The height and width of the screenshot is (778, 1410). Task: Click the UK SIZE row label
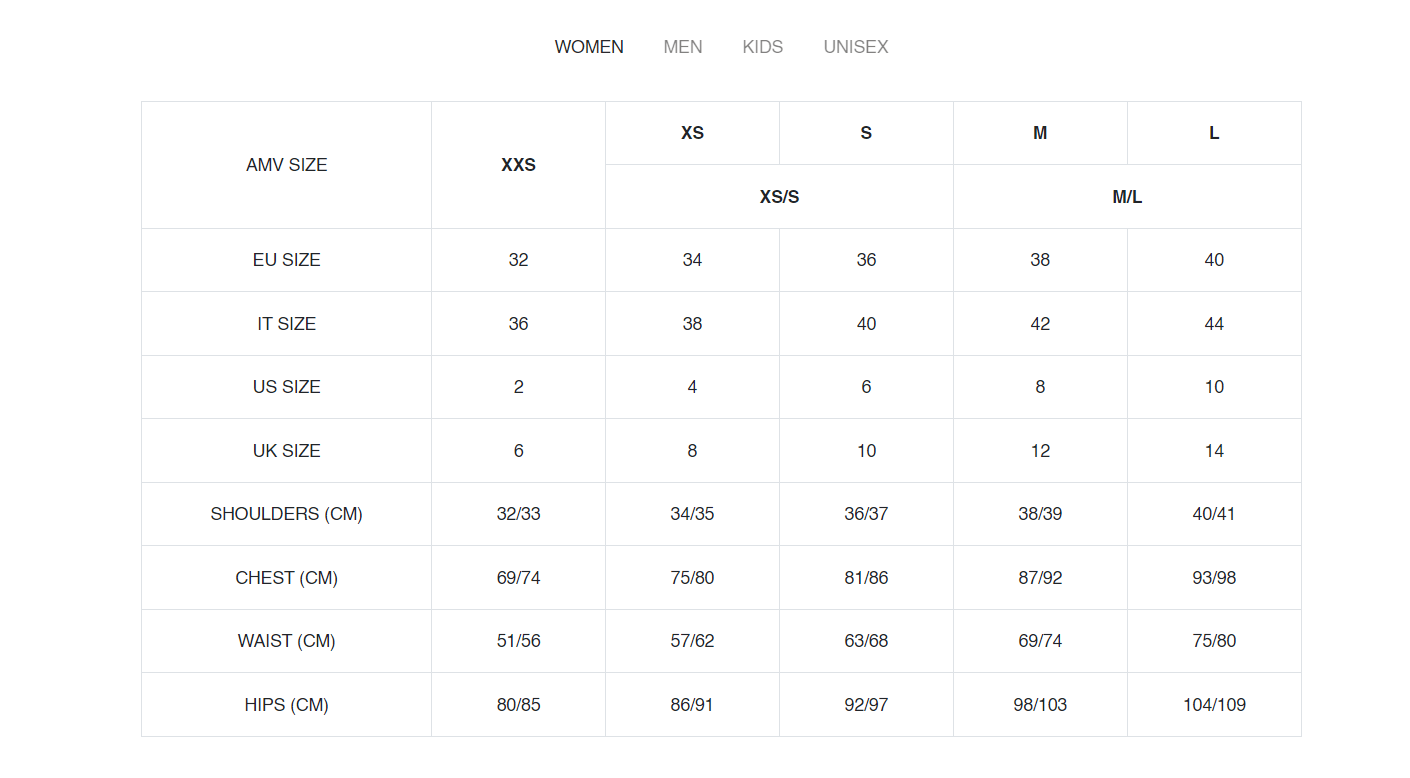[287, 451]
